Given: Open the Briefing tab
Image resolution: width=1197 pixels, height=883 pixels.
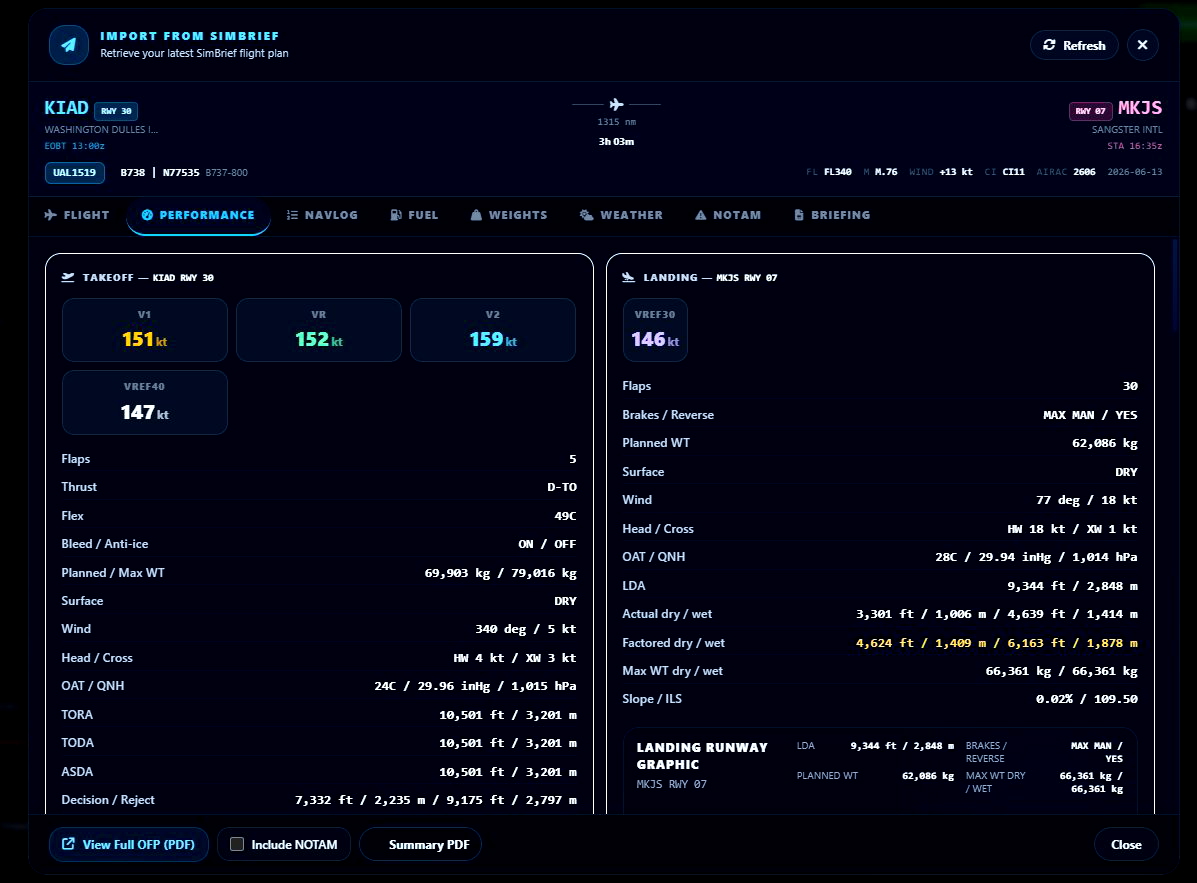Looking at the screenshot, I should point(832,215).
